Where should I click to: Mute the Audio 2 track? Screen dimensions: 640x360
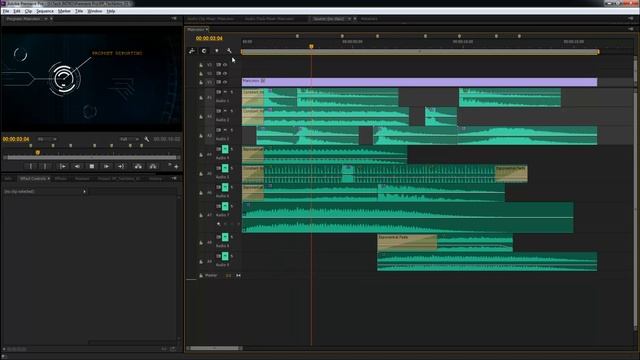(x=225, y=111)
